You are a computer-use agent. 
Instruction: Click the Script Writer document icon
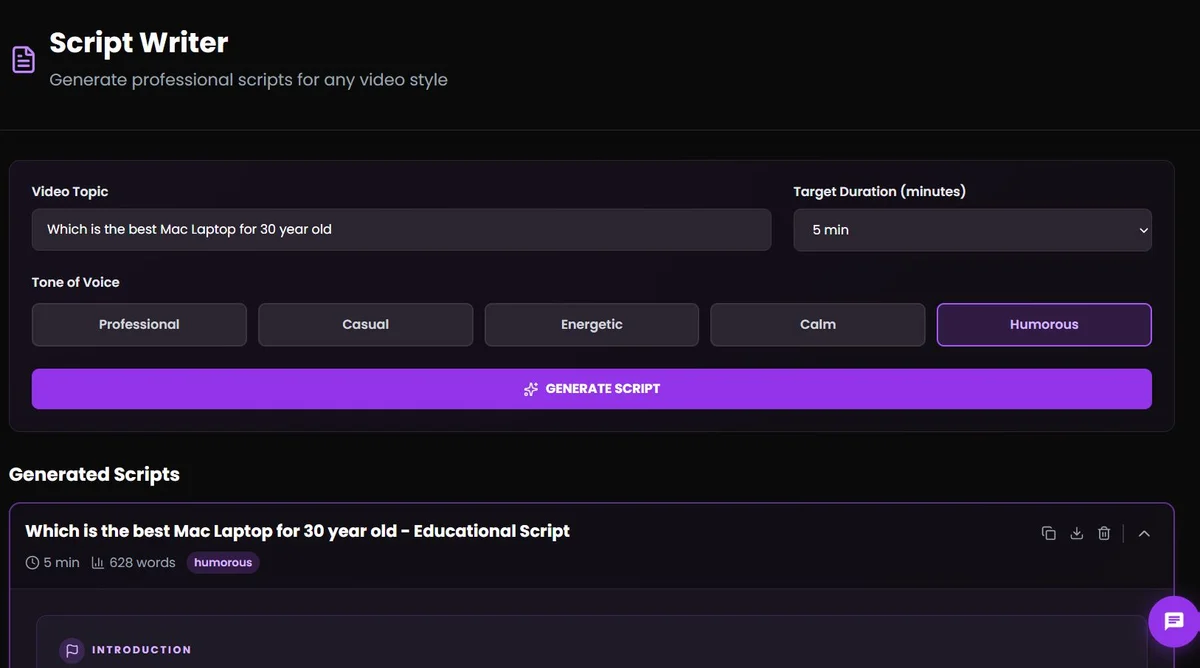(23, 59)
